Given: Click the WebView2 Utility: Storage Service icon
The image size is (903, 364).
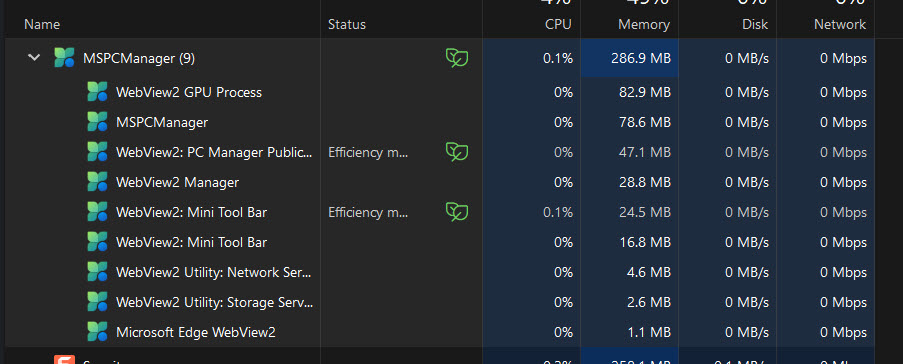Looking at the screenshot, I should tap(97, 302).
